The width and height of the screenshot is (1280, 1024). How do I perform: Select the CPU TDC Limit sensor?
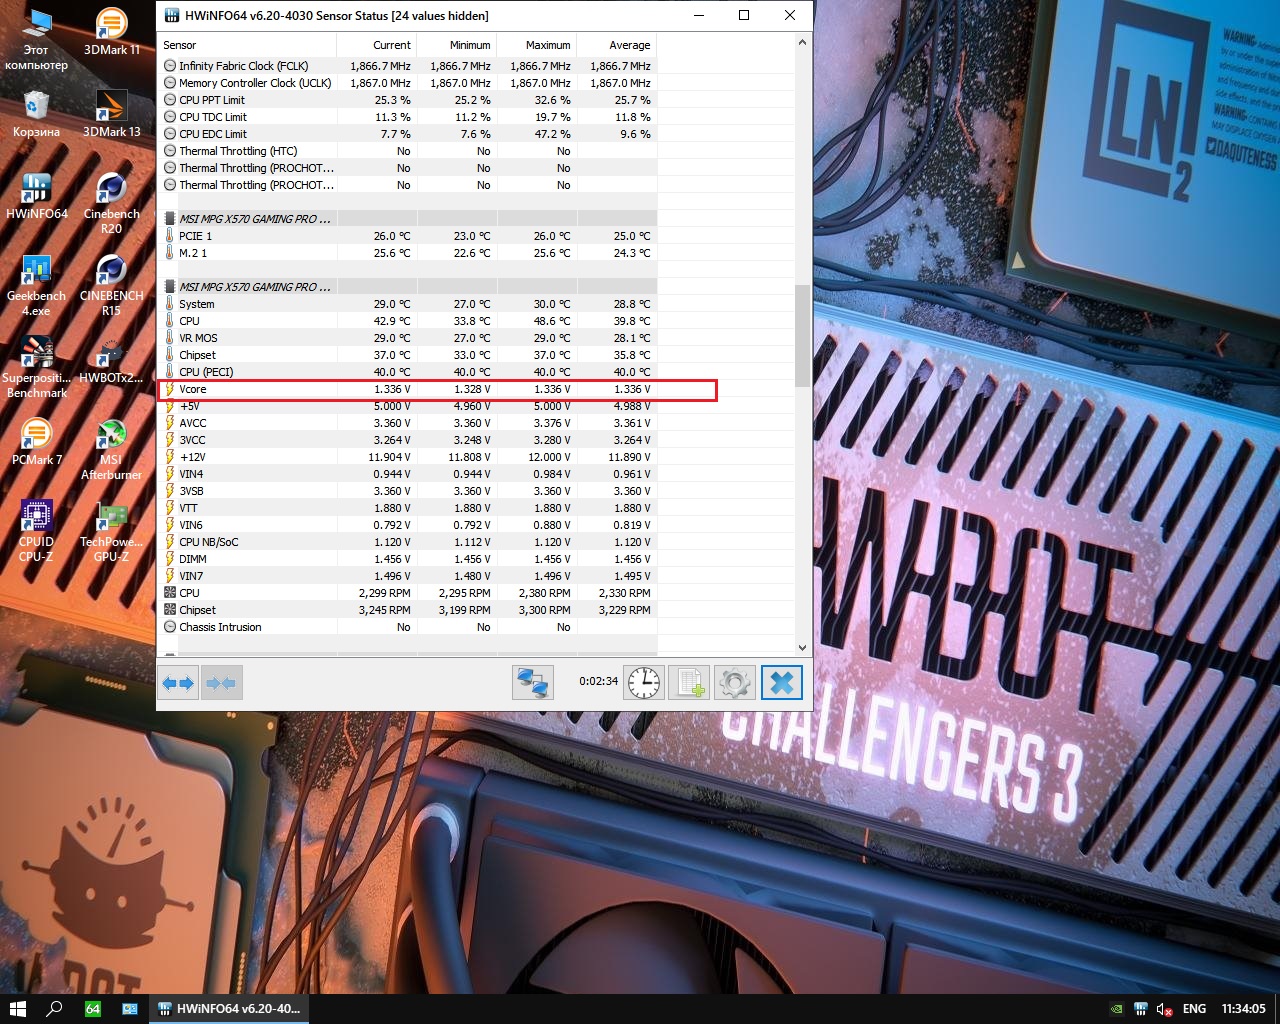pyautogui.click(x=407, y=117)
